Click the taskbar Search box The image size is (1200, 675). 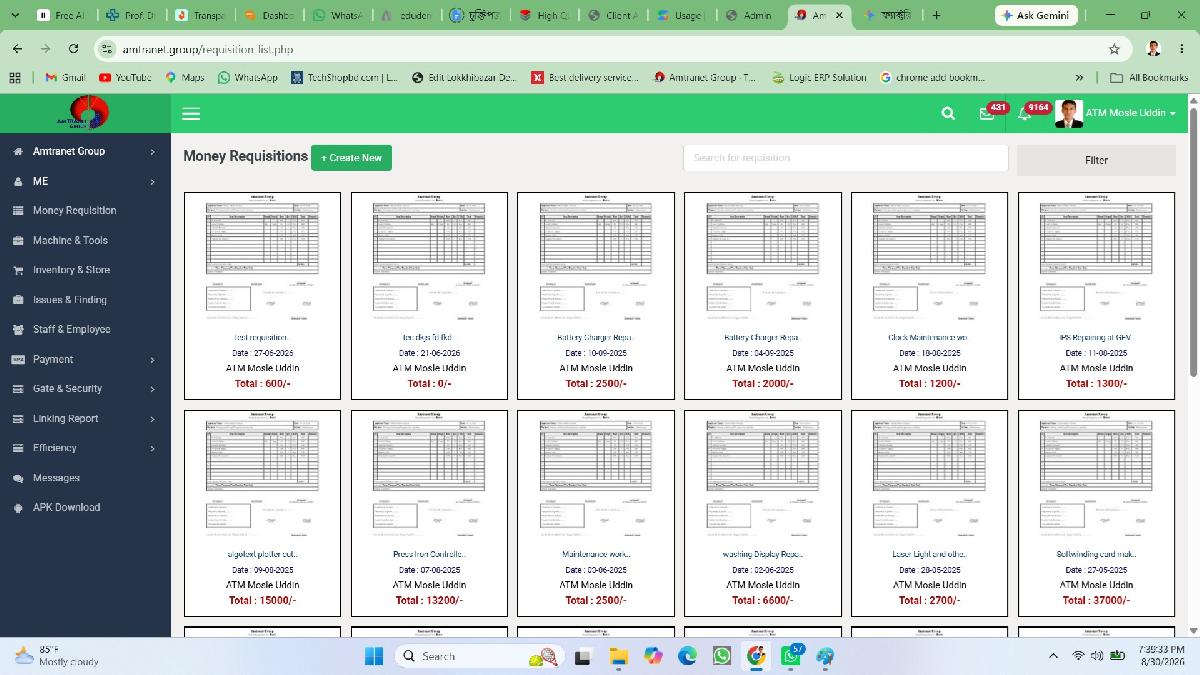pyautogui.click(x=480, y=656)
